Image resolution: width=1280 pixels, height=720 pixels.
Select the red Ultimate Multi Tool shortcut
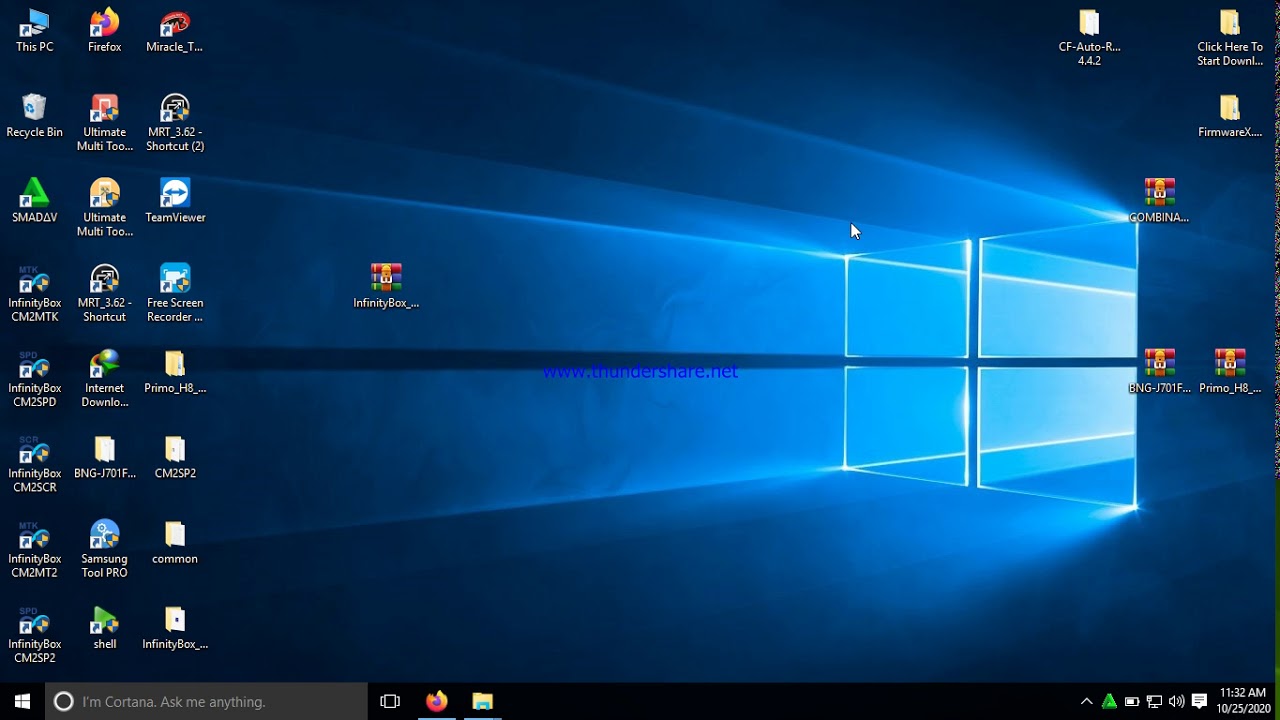(104, 123)
